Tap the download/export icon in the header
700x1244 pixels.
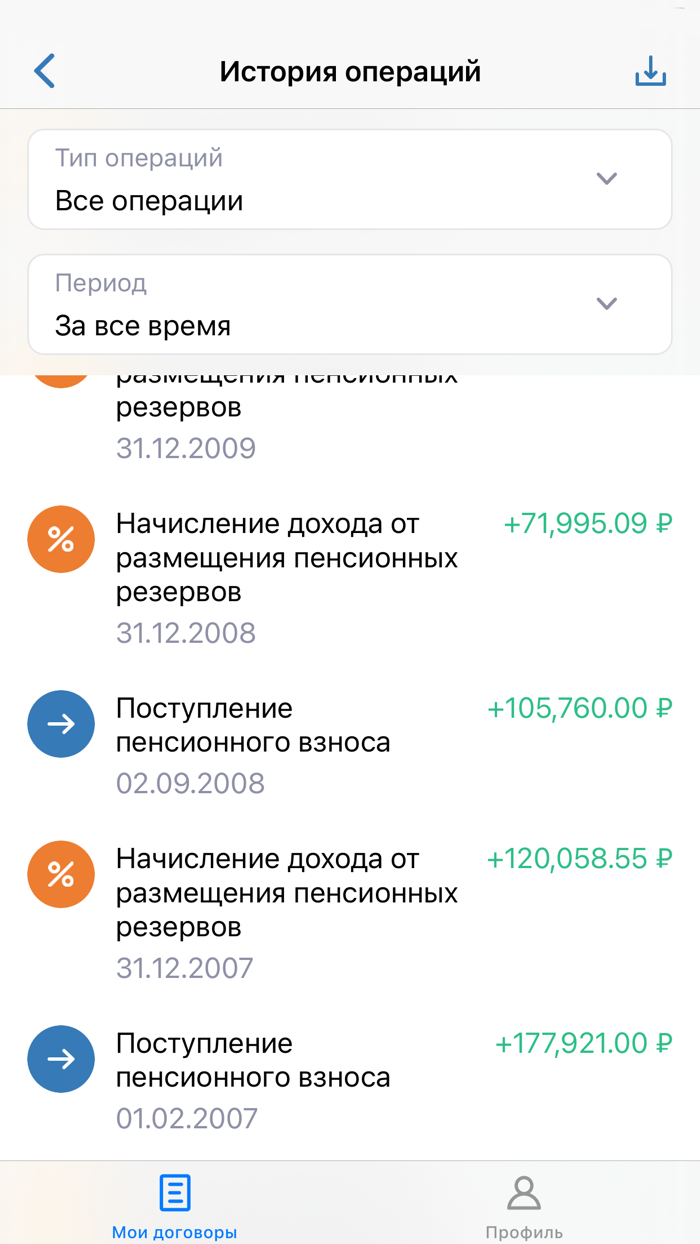point(651,71)
